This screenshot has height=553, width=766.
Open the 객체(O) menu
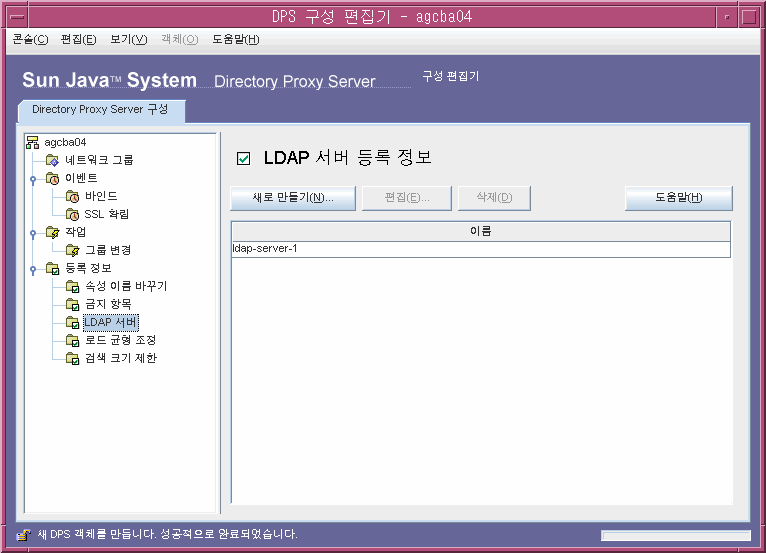pyautogui.click(x=180, y=39)
